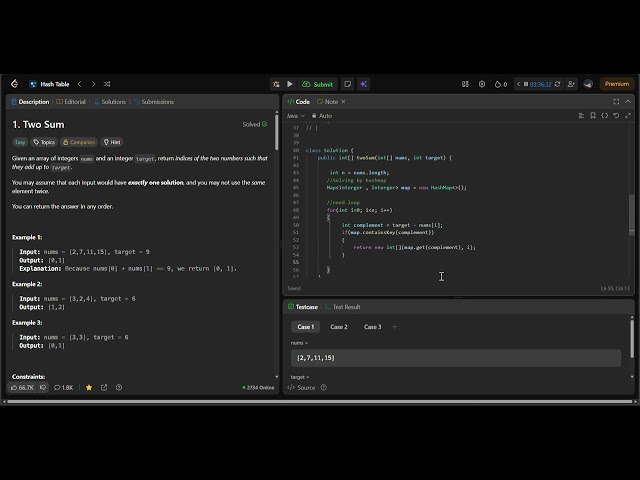This screenshot has width=640, height=480.
Task: Go to the previous problem arrow
Action: pos(80,84)
